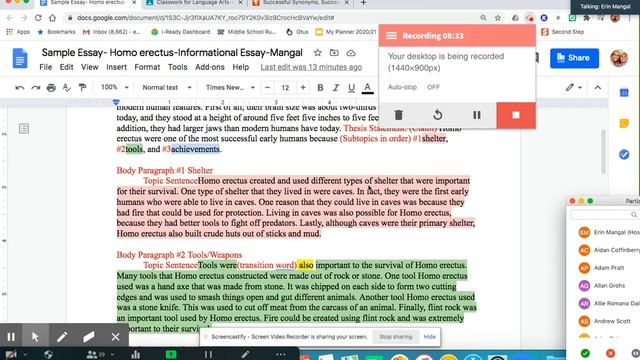Open the 100% zoom dropdown
This screenshot has height=360, width=640.
click(x=114, y=87)
